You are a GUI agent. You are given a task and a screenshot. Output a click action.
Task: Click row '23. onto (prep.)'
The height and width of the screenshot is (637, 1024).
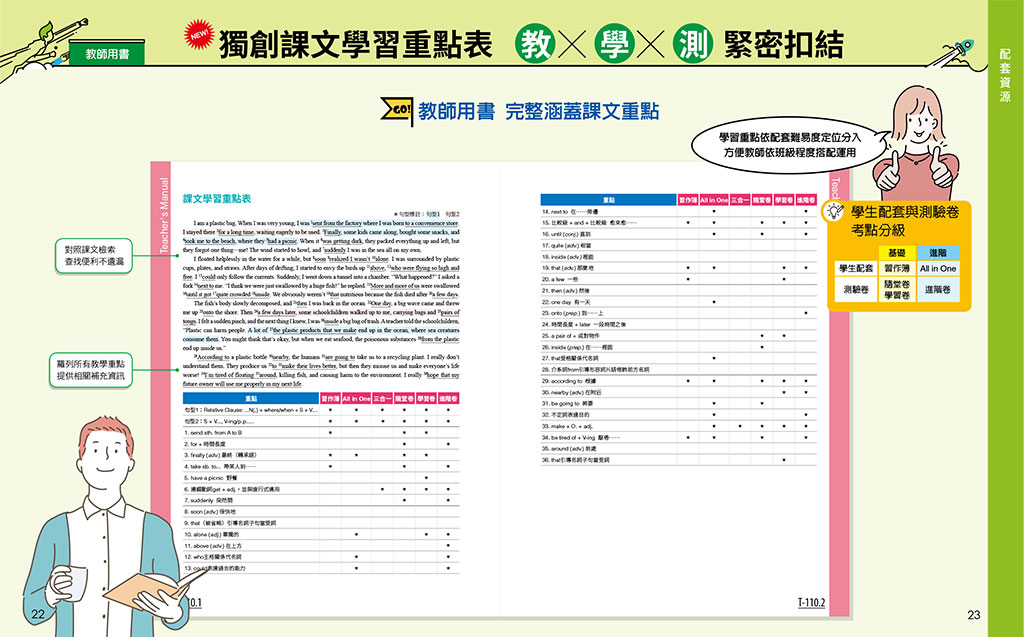click(679, 313)
